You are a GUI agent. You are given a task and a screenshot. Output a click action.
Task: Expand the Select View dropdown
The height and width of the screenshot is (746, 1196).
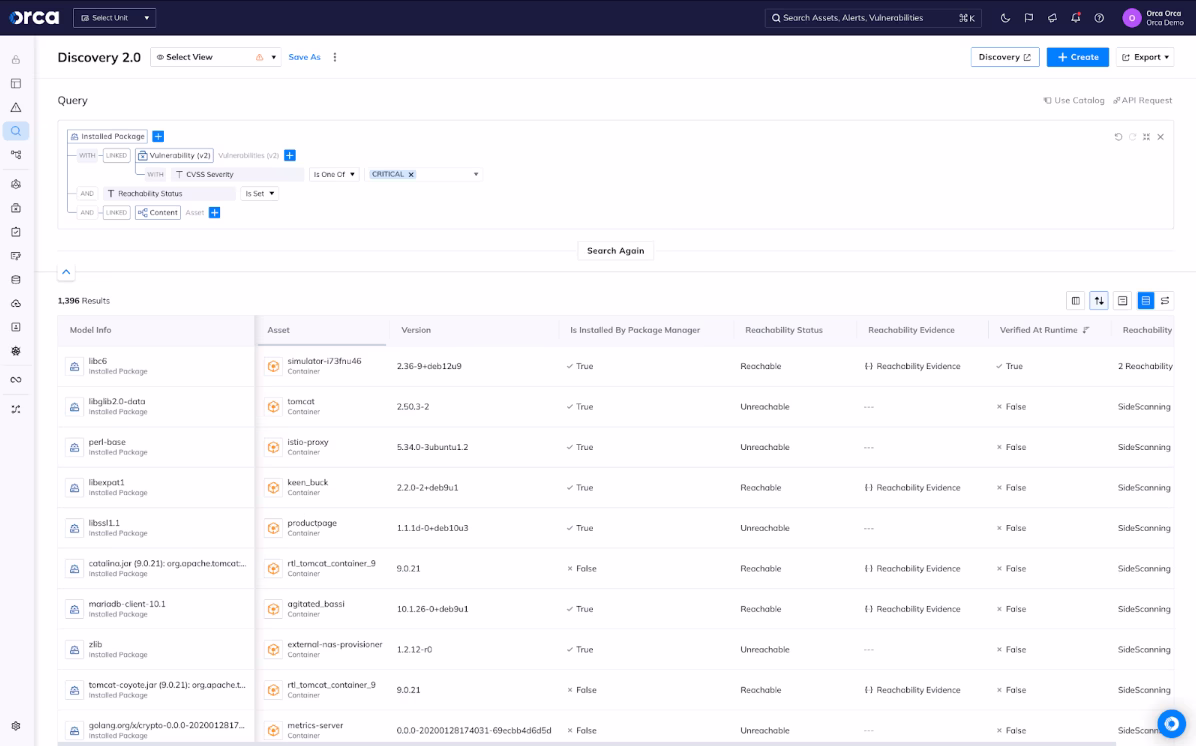pos(215,57)
